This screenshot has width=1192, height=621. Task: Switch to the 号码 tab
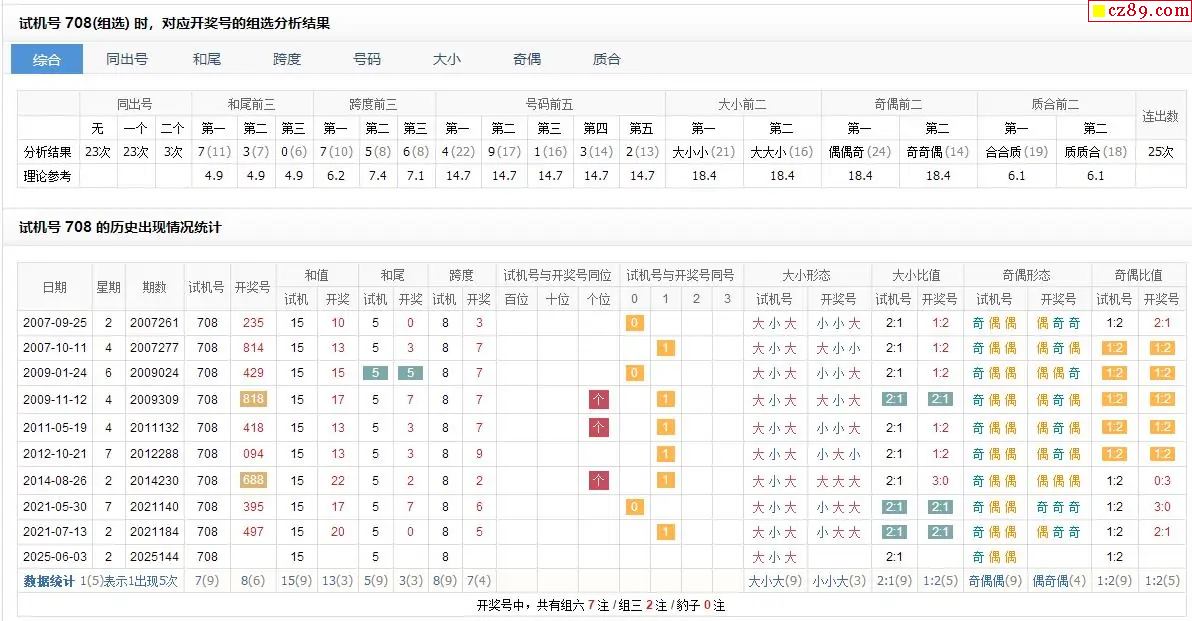click(366, 59)
